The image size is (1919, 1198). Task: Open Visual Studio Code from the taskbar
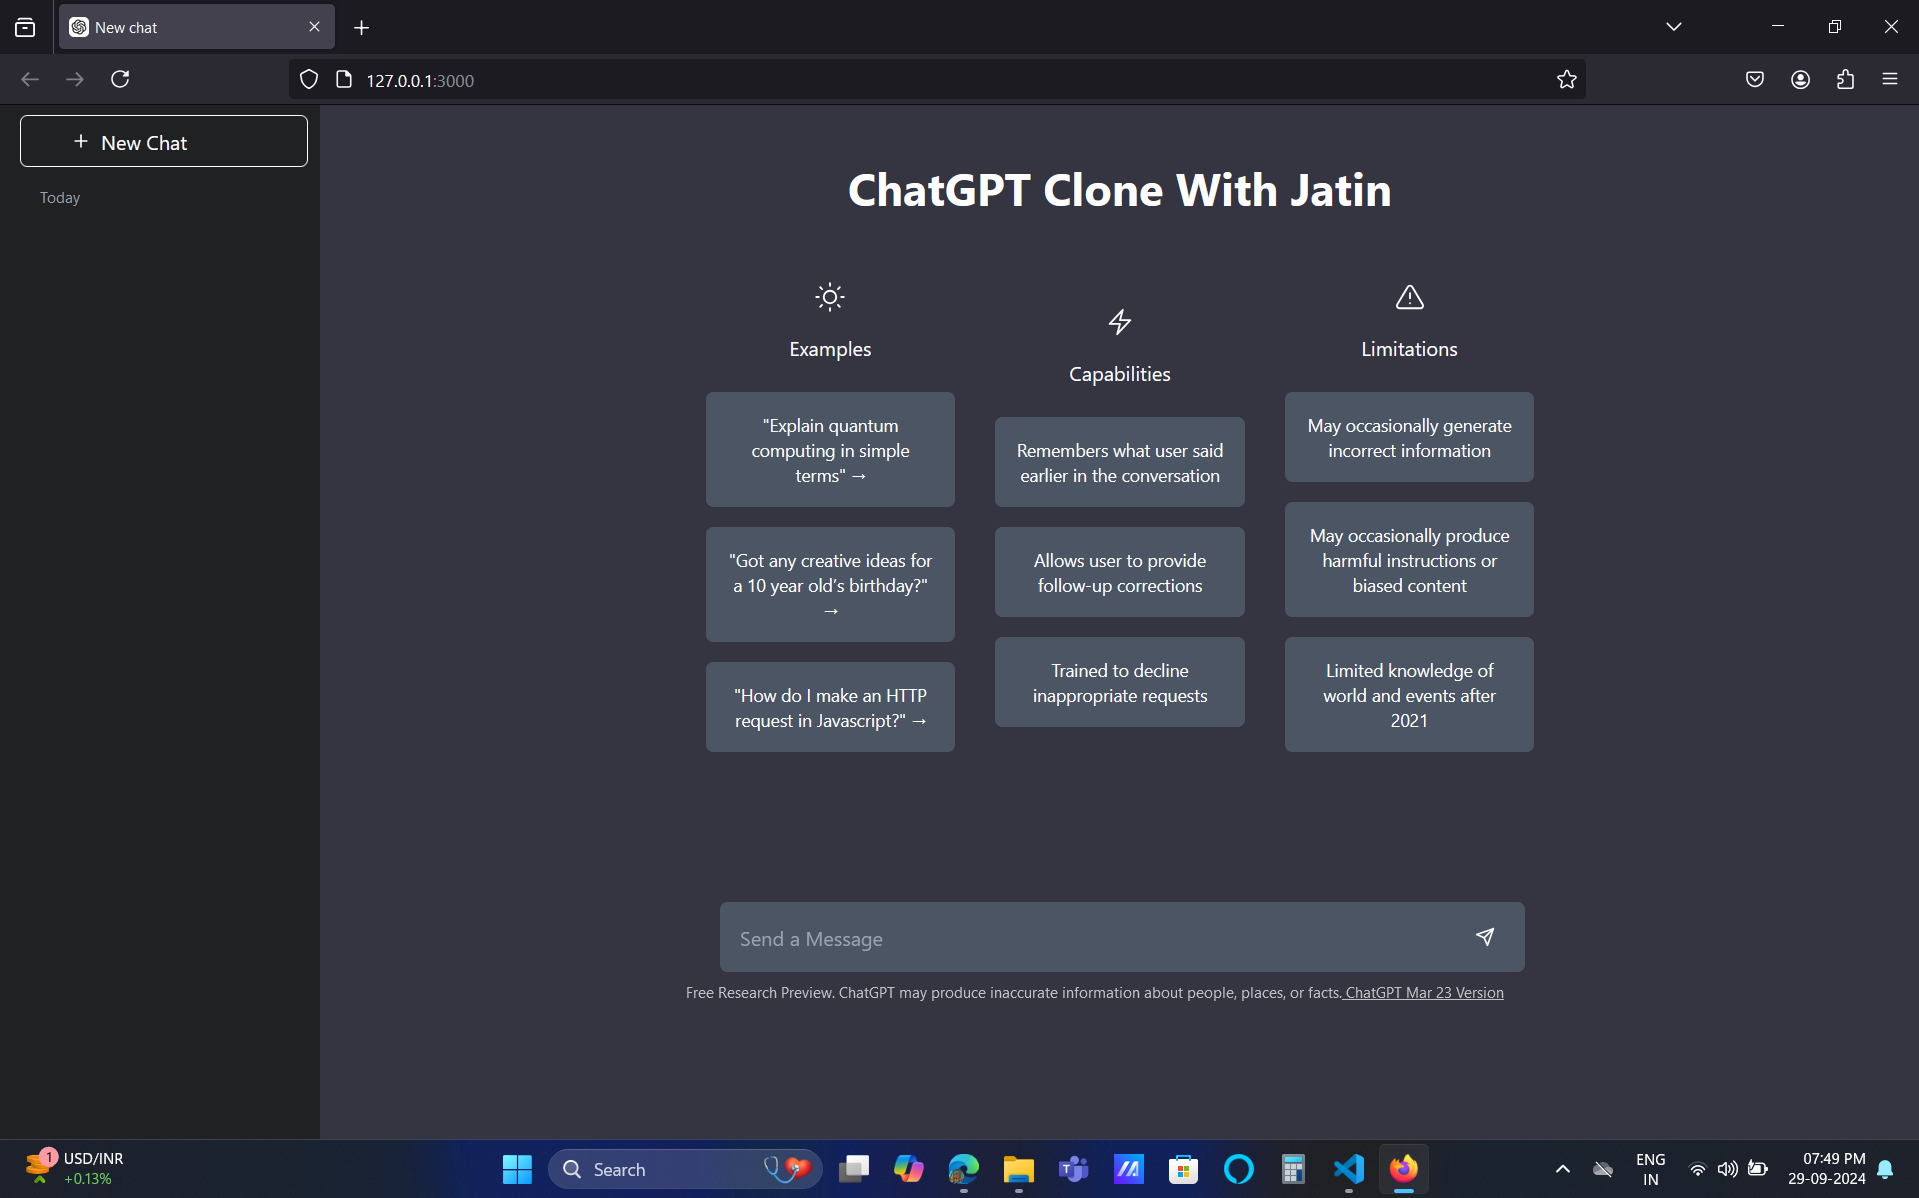point(1348,1168)
